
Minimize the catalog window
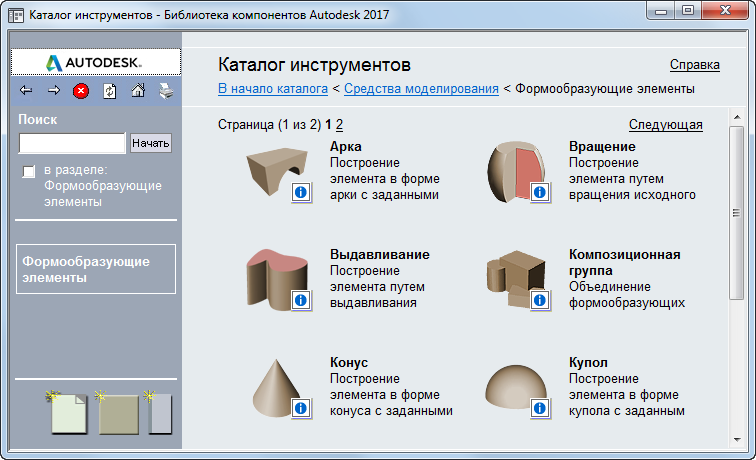click(661, 11)
